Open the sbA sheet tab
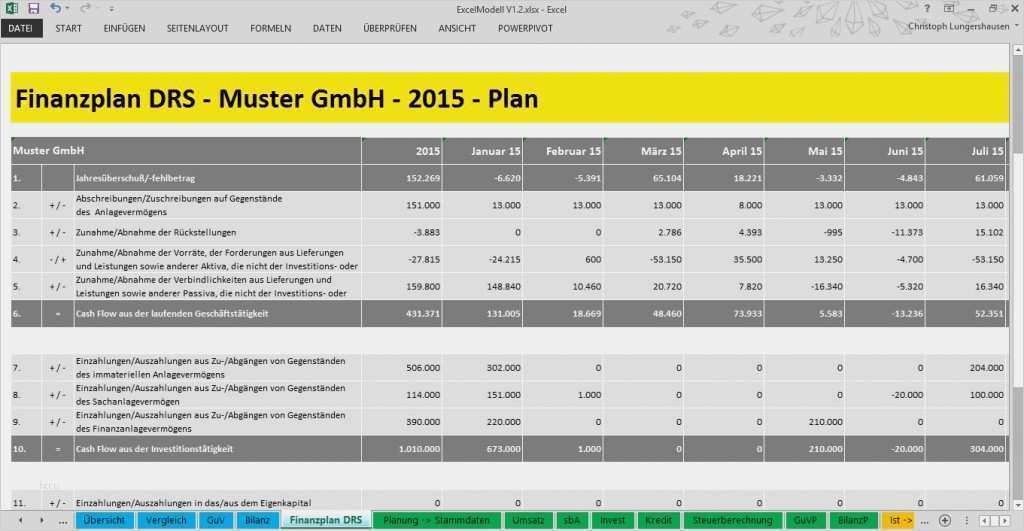 click(571, 521)
